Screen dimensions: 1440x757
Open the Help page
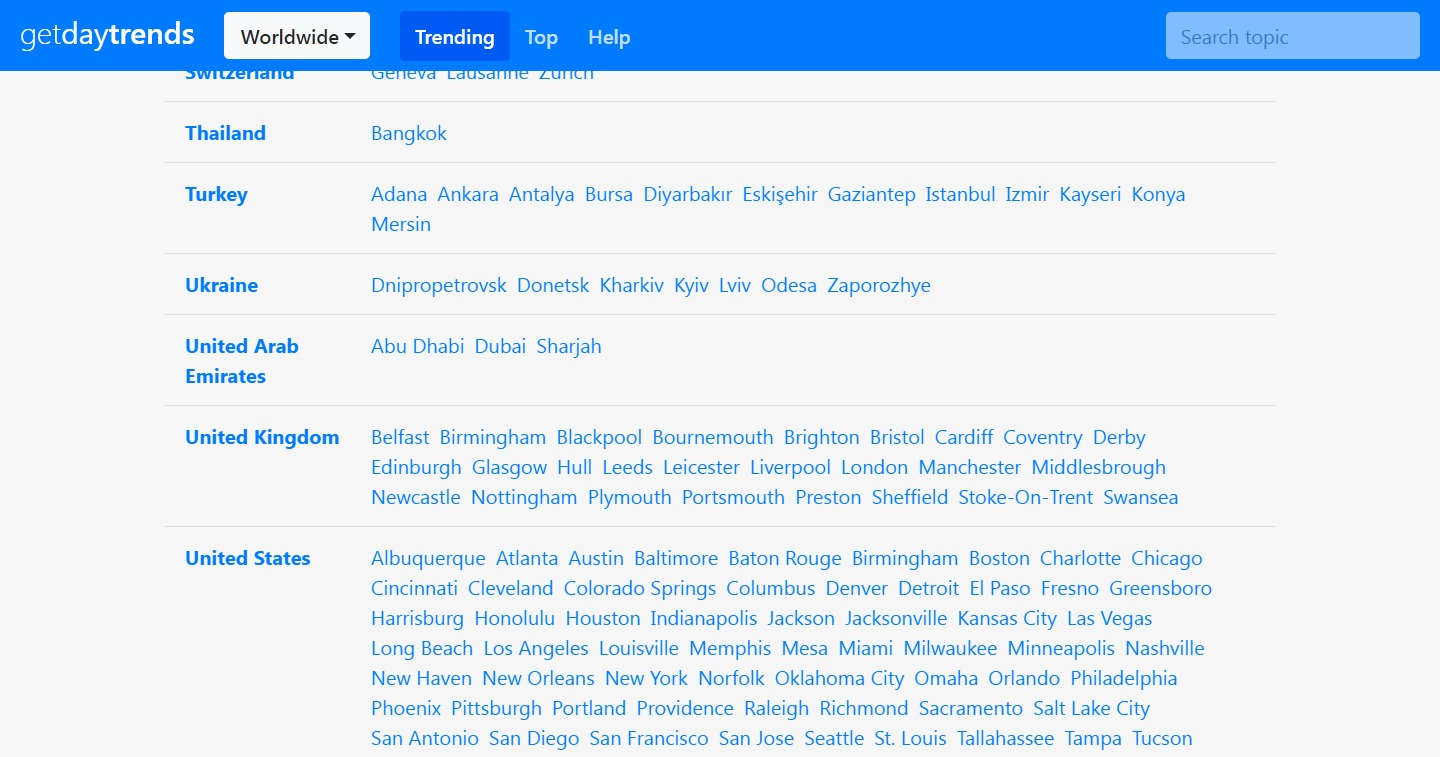(x=609, y=37)
